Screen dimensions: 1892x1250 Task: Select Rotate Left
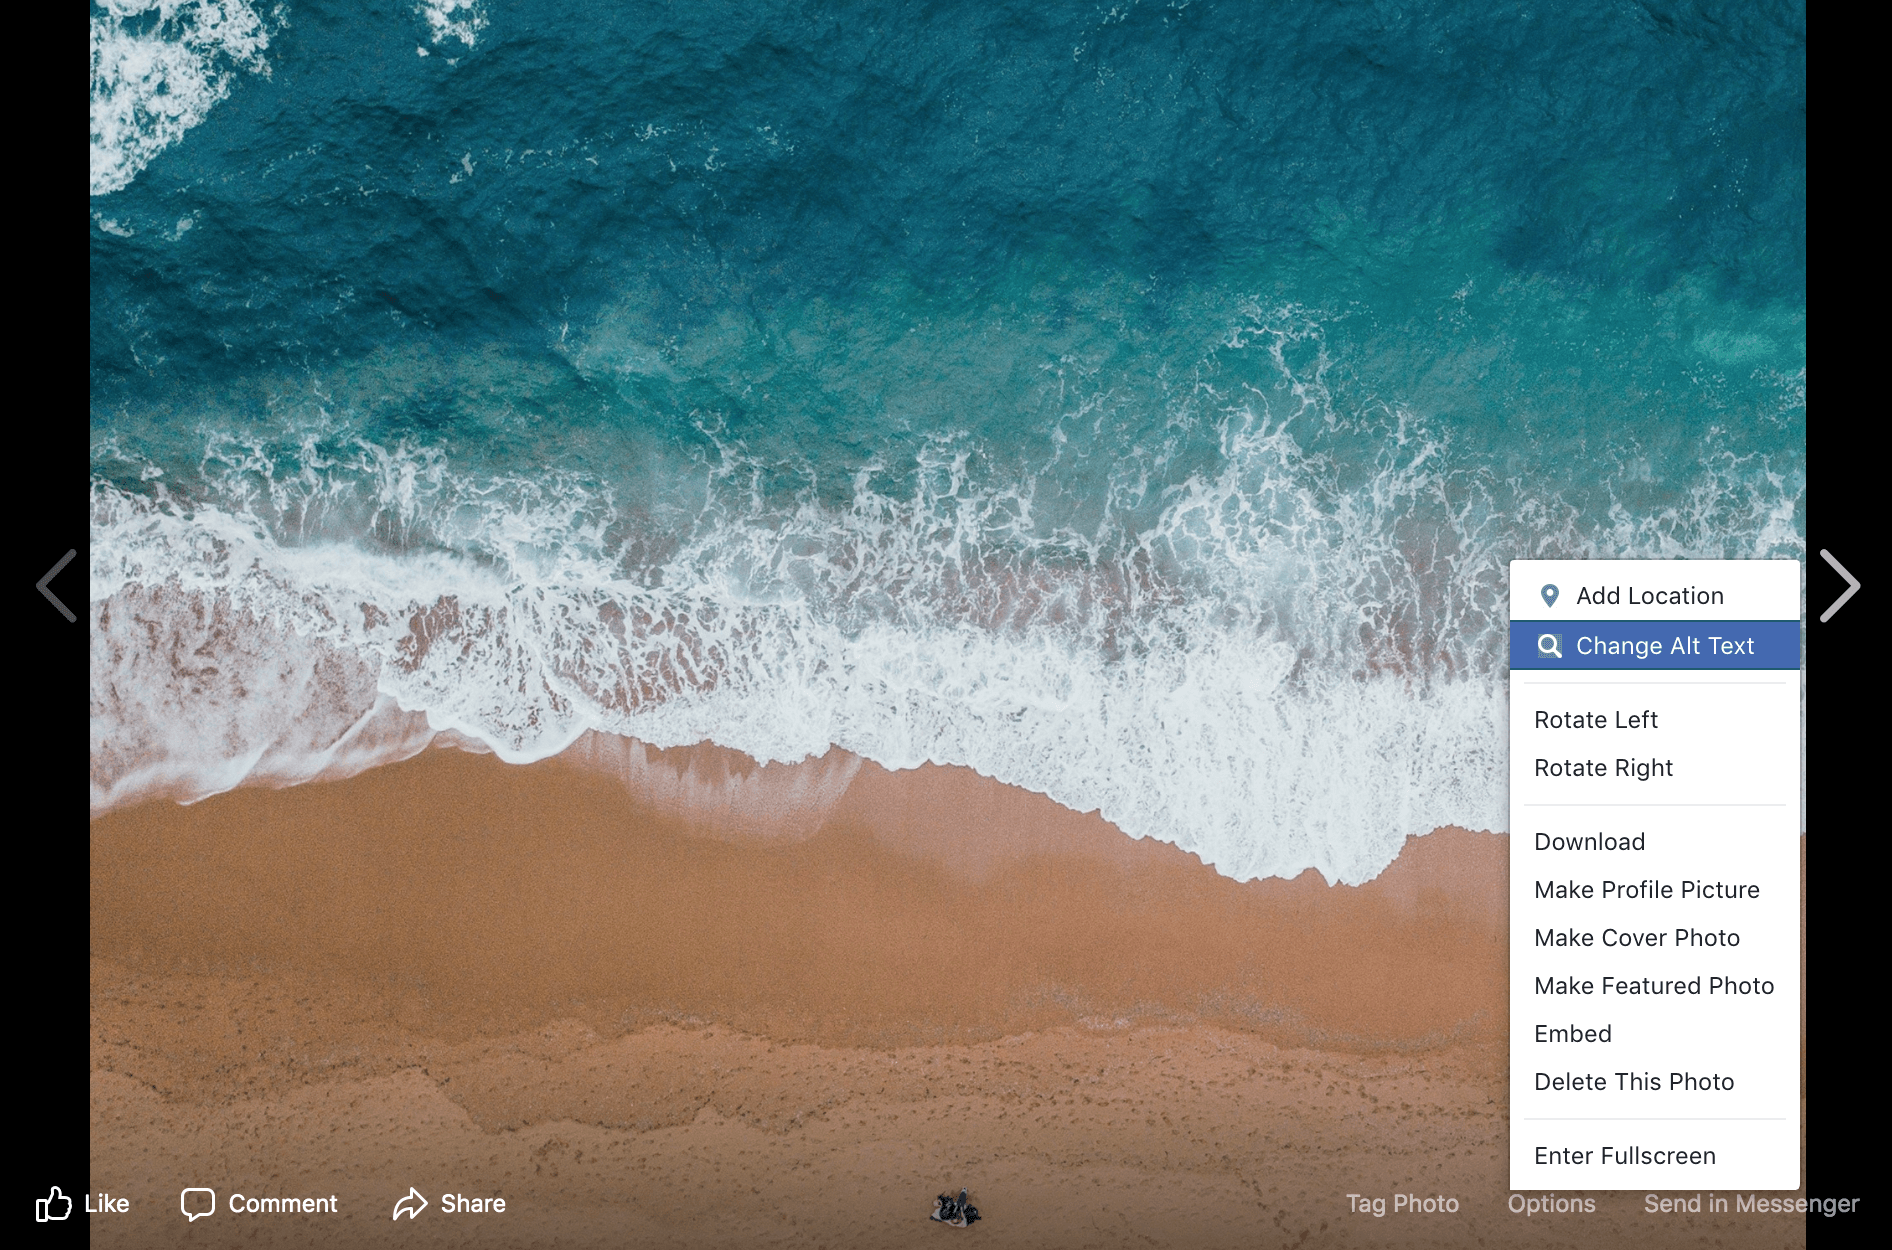point(1655,720)
